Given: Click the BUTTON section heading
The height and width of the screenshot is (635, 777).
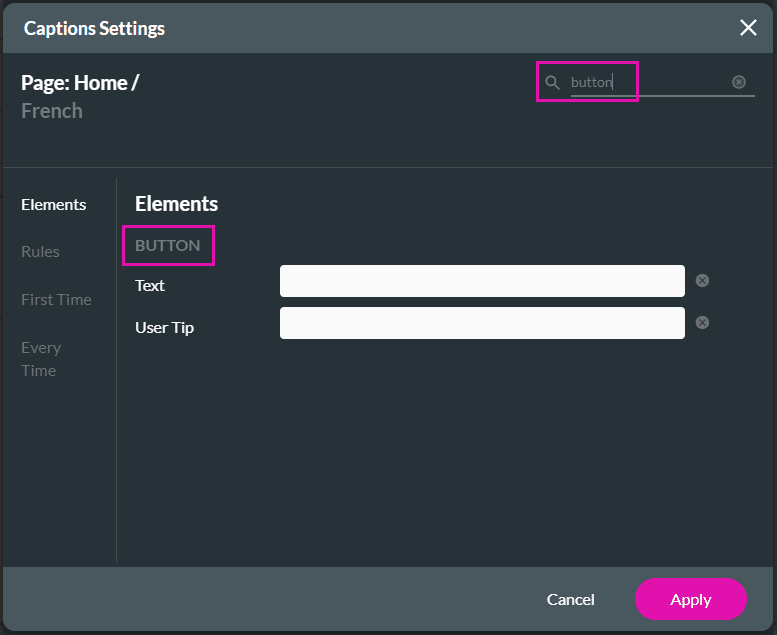Looking at the screenshot, I should pyautogui.click(x=168, y=245).
